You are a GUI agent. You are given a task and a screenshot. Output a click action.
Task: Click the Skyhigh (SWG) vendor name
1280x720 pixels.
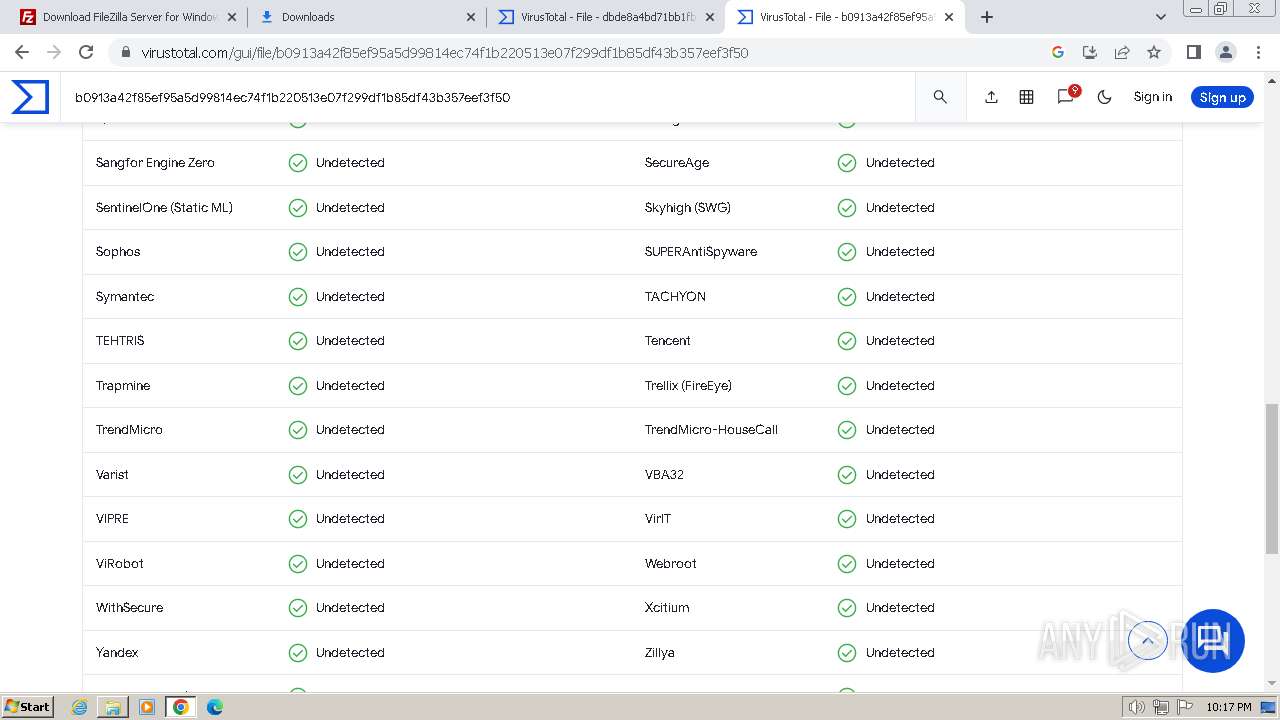click(x=688, y=208)
